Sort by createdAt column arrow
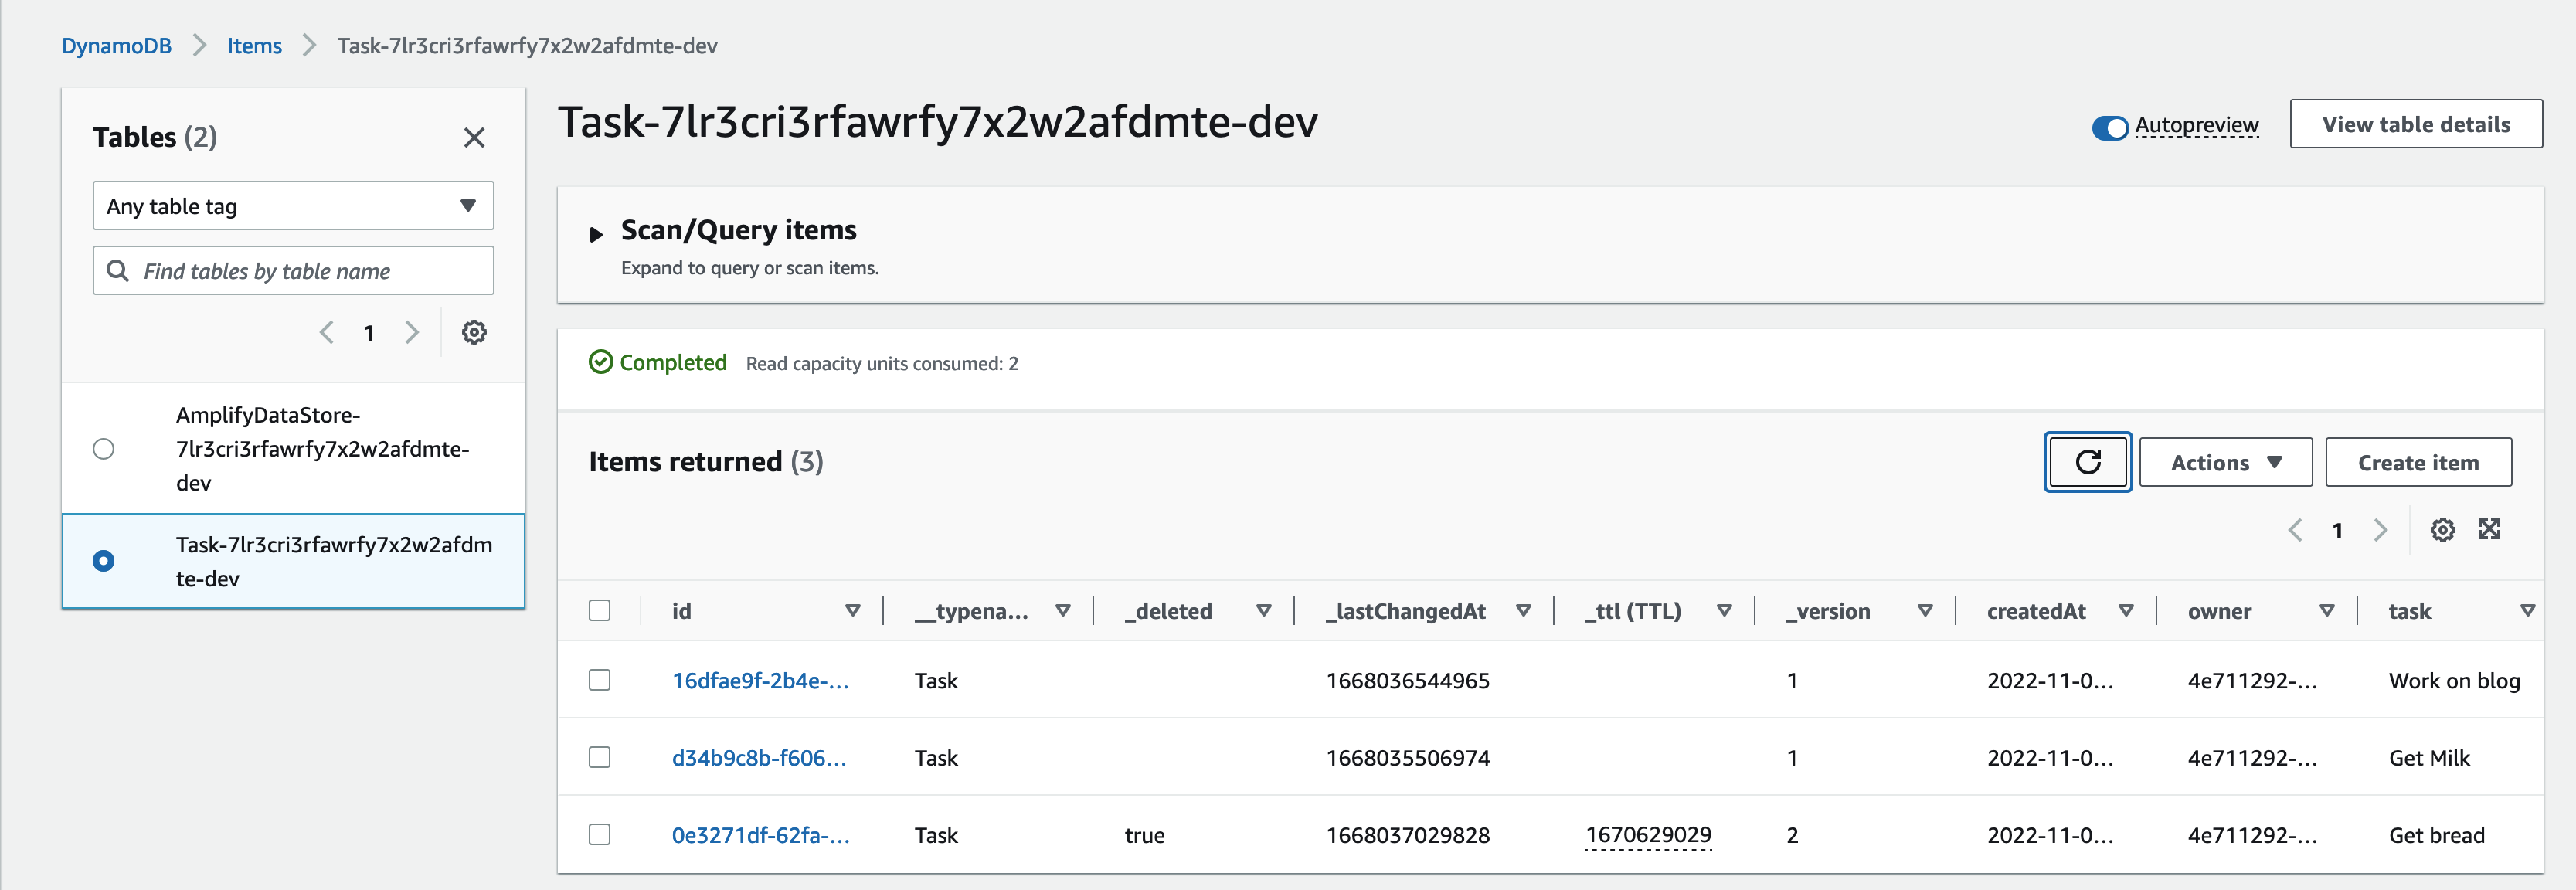This screenshot has width=2576, height=890. [2126, 610]
